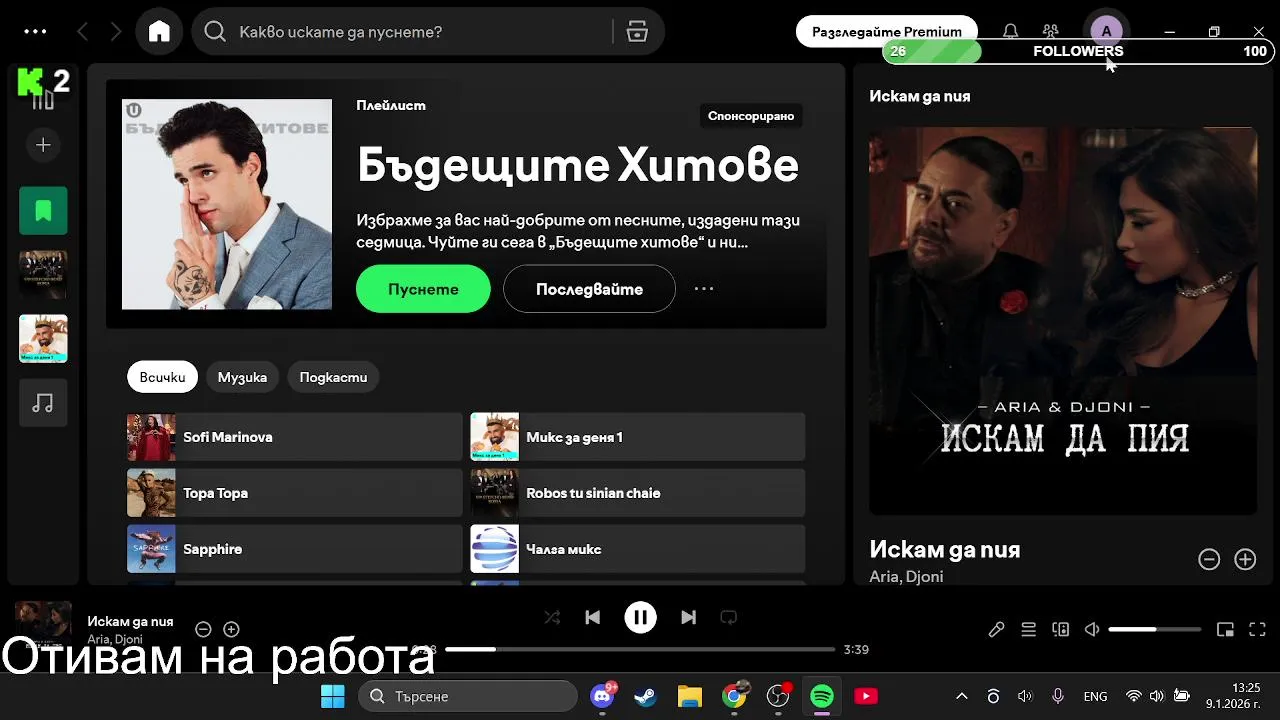Open the music note sidebar item
1280x720 pixels.
click(x=43, y=403)
